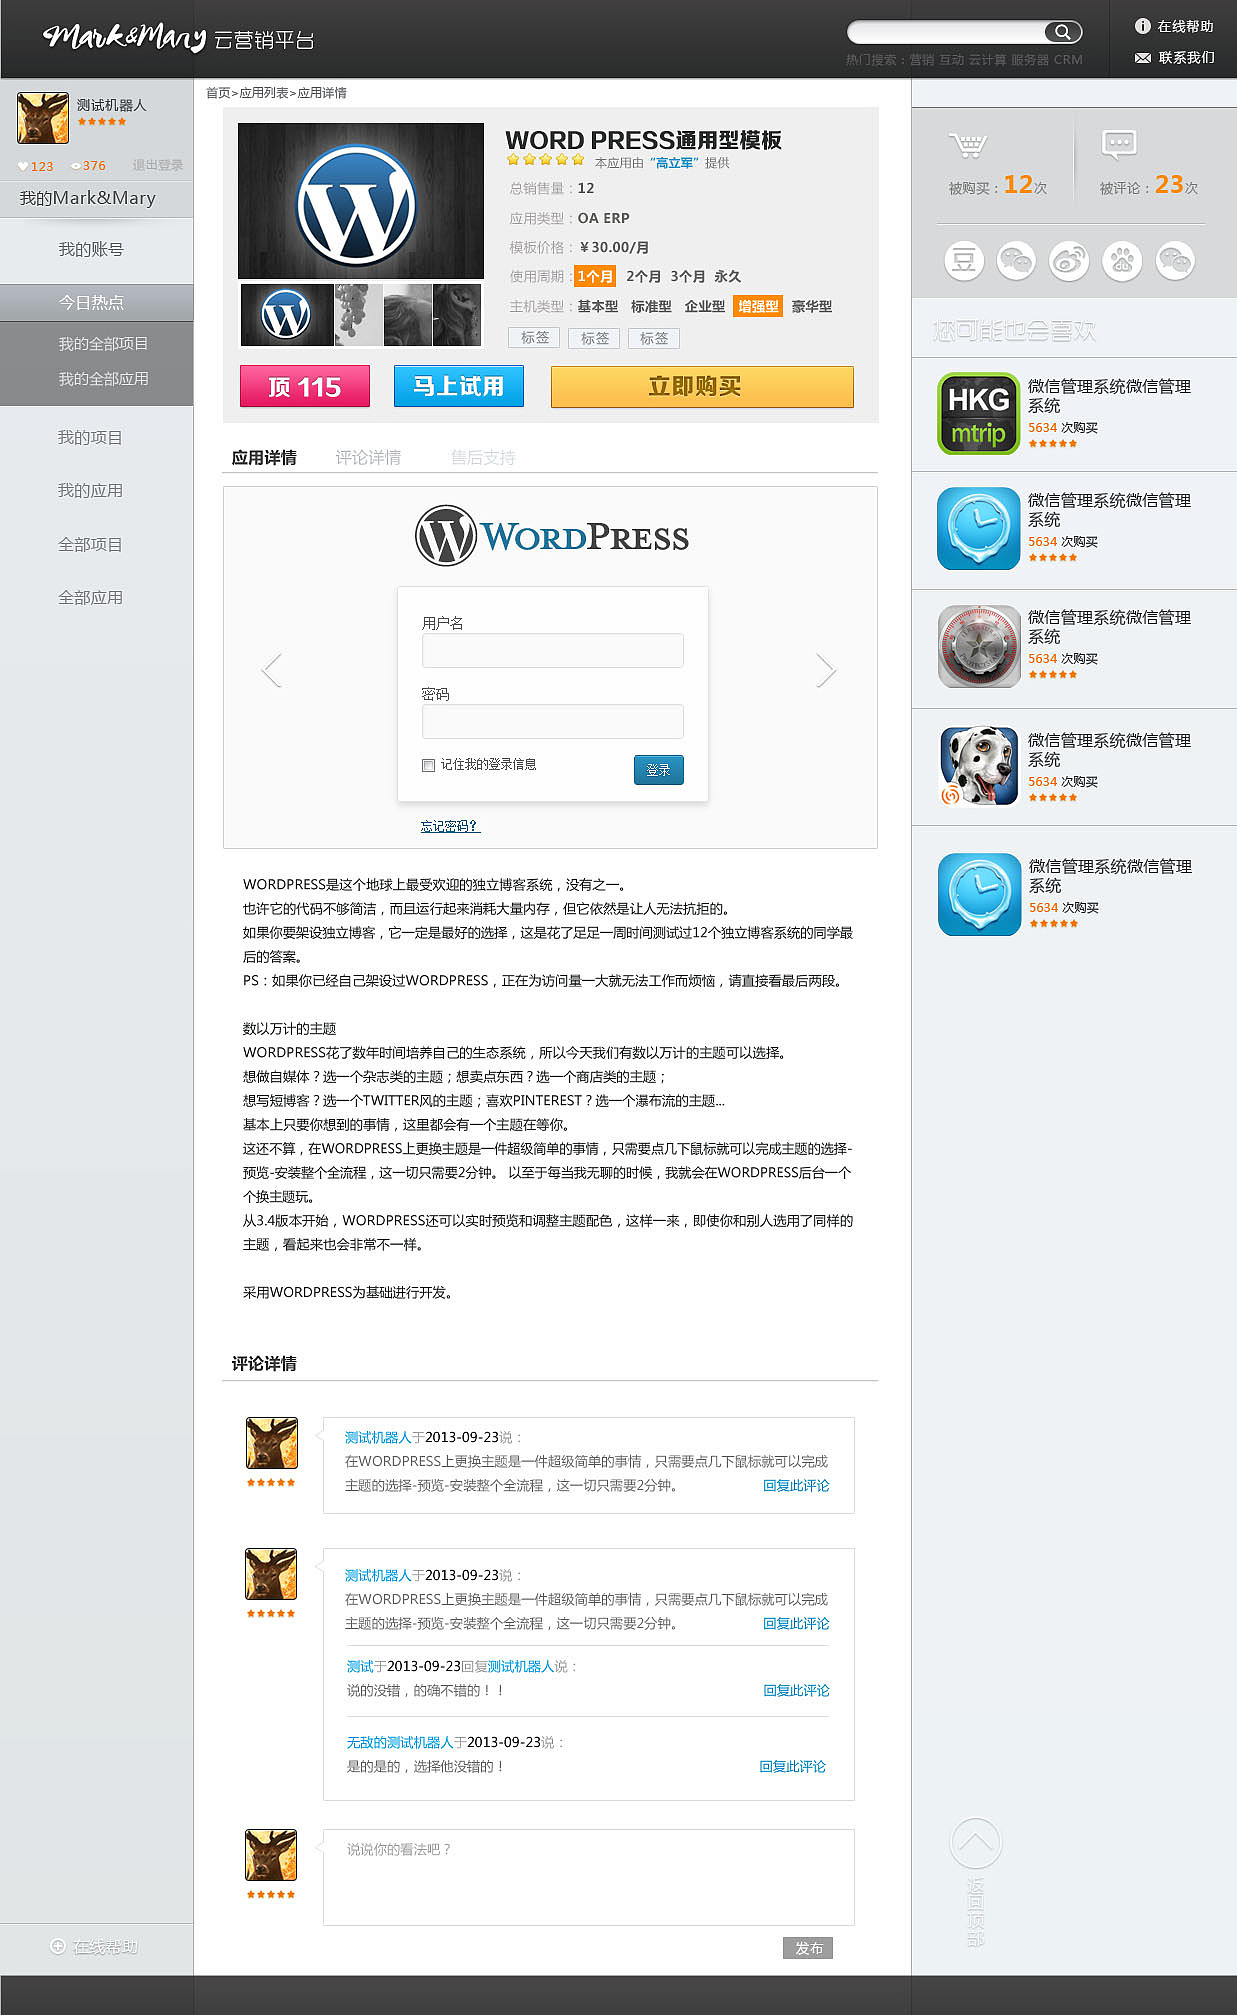Share via the last chat bubble icon
This screenshot has height=2015, width=1237.
(1175, 261)
